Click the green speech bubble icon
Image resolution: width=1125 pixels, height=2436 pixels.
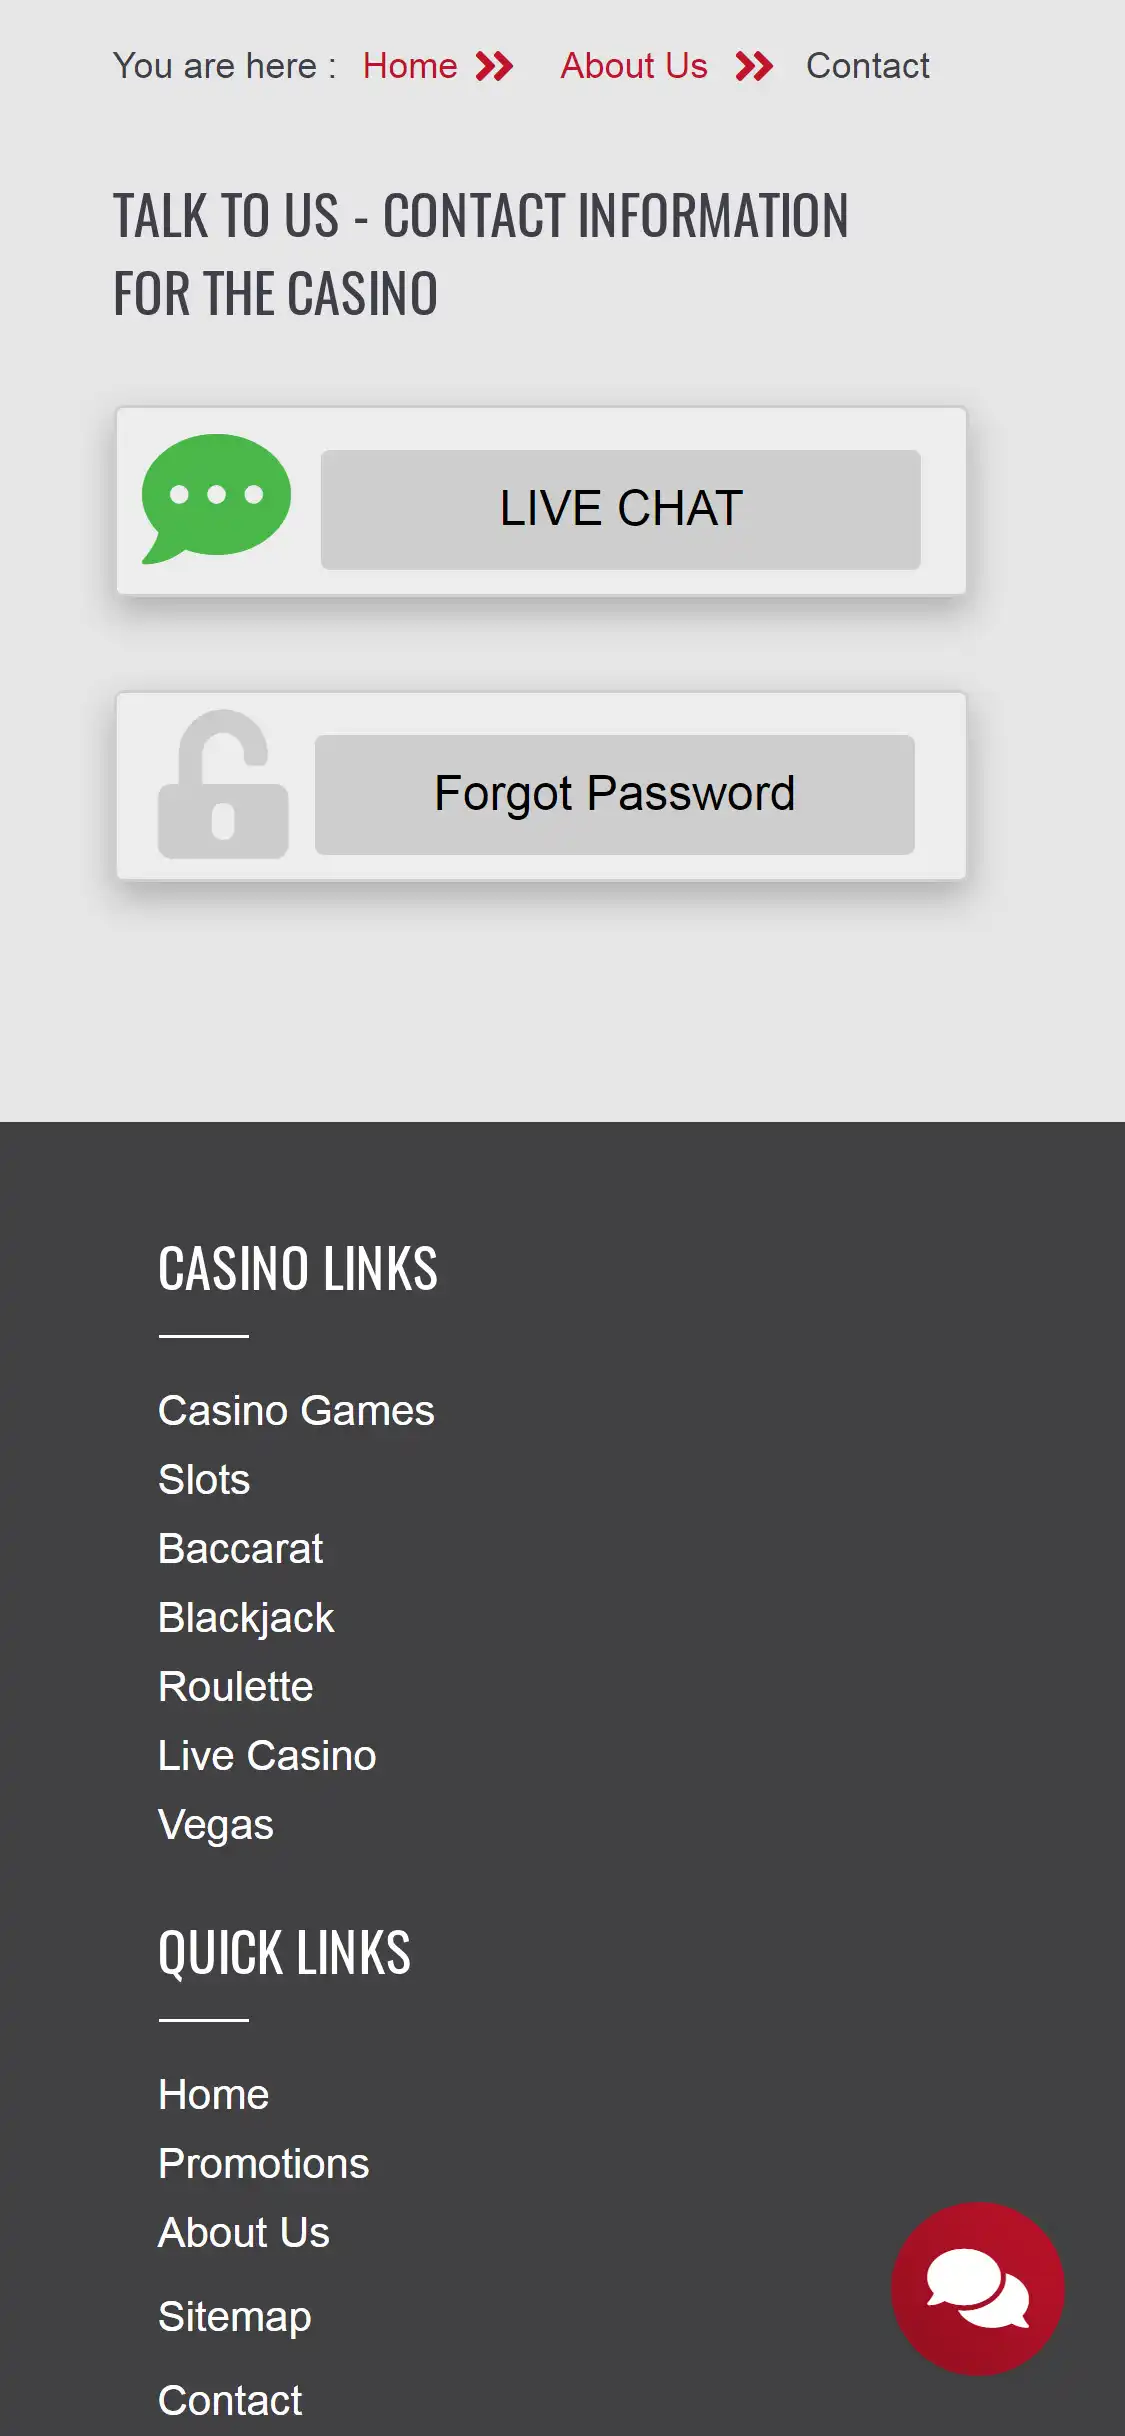216,498
